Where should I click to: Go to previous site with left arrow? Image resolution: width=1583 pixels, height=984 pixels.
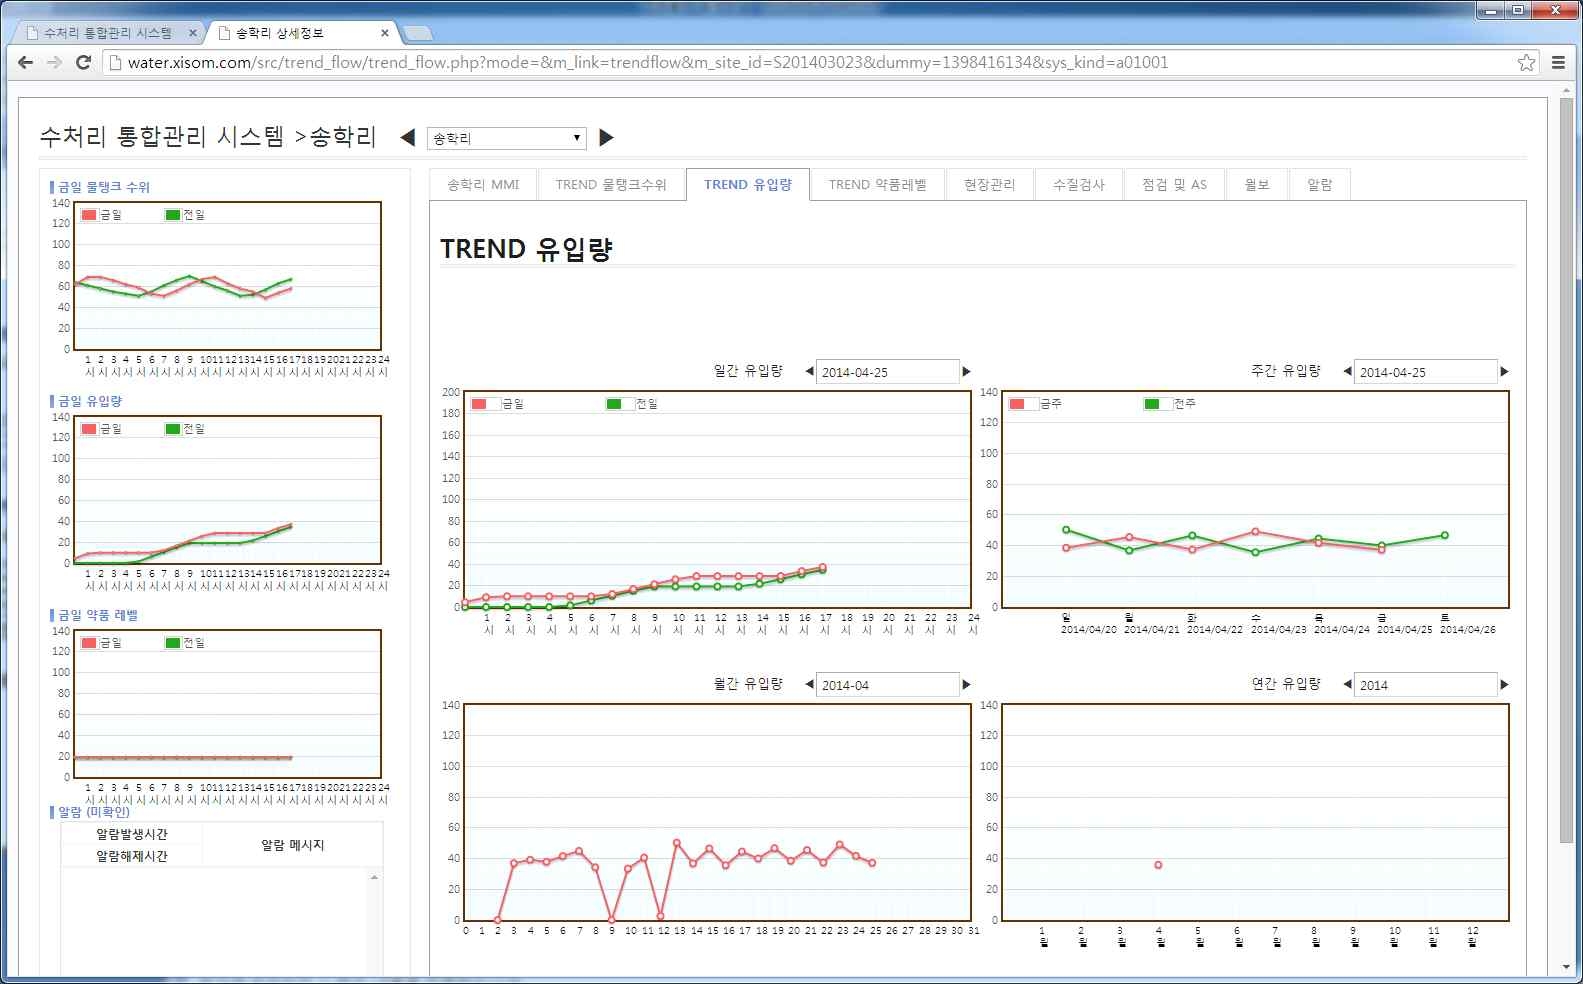point(407,138)
